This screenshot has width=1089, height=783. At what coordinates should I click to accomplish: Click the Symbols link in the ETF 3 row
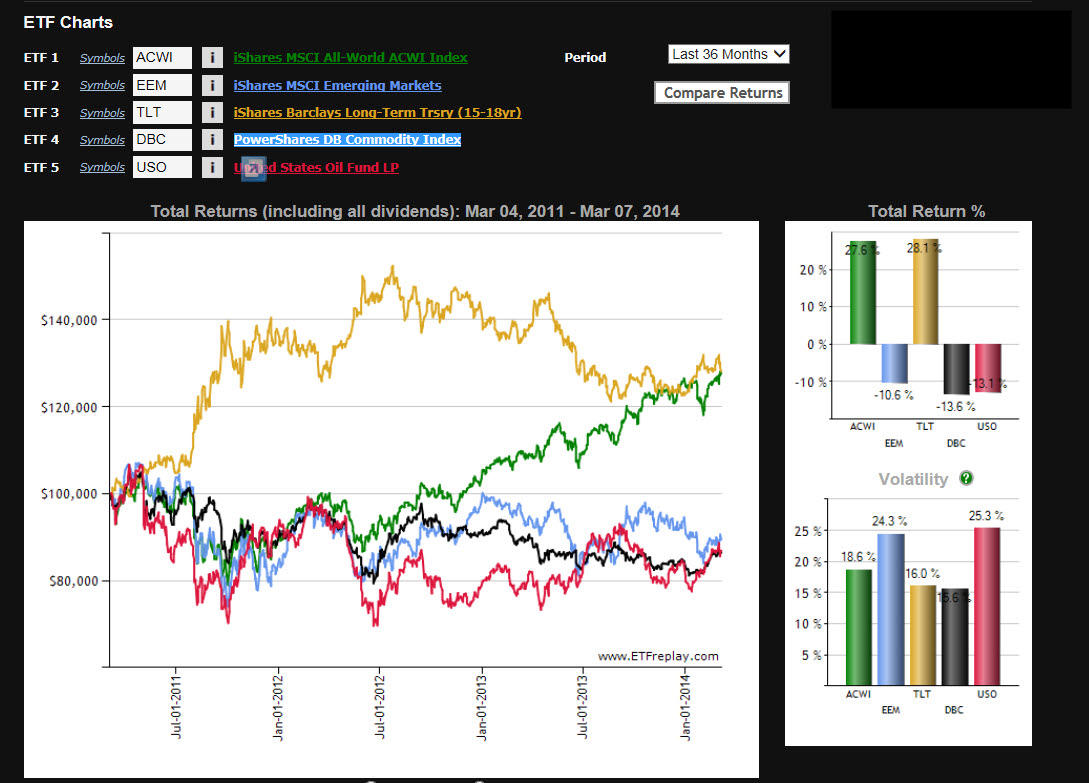click(x=102, y=113)
